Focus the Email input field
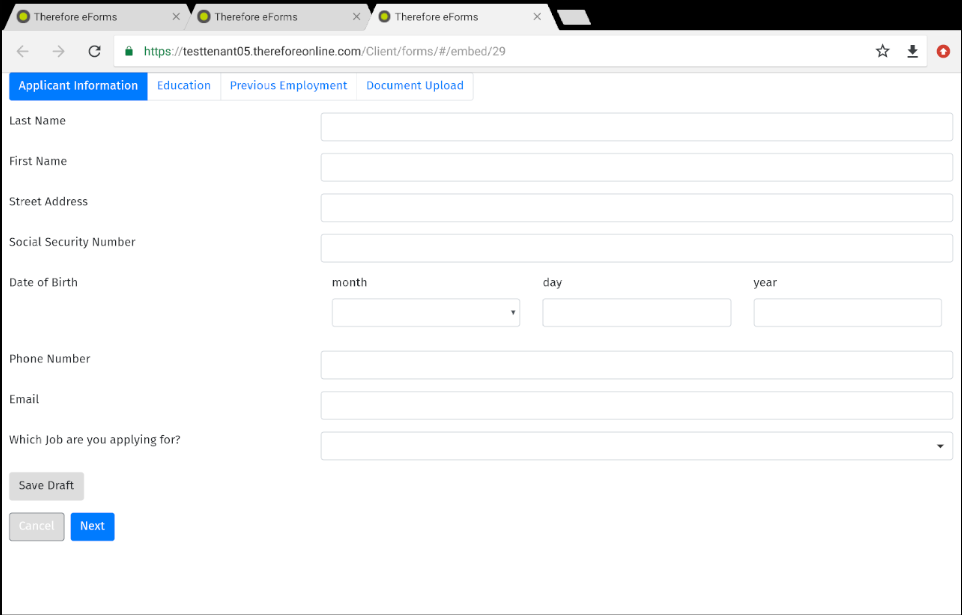The image size is (962, 615). (x=636, y=405)
